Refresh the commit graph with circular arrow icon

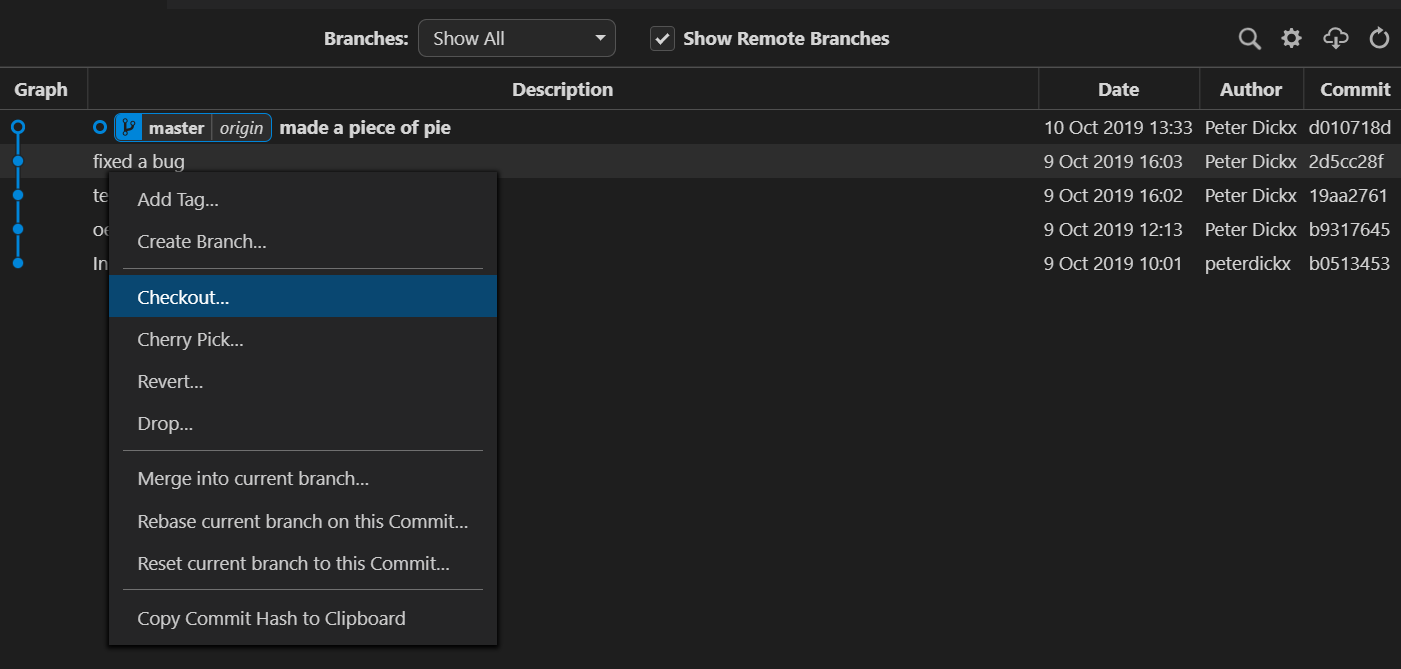(x=1379, y=38)
